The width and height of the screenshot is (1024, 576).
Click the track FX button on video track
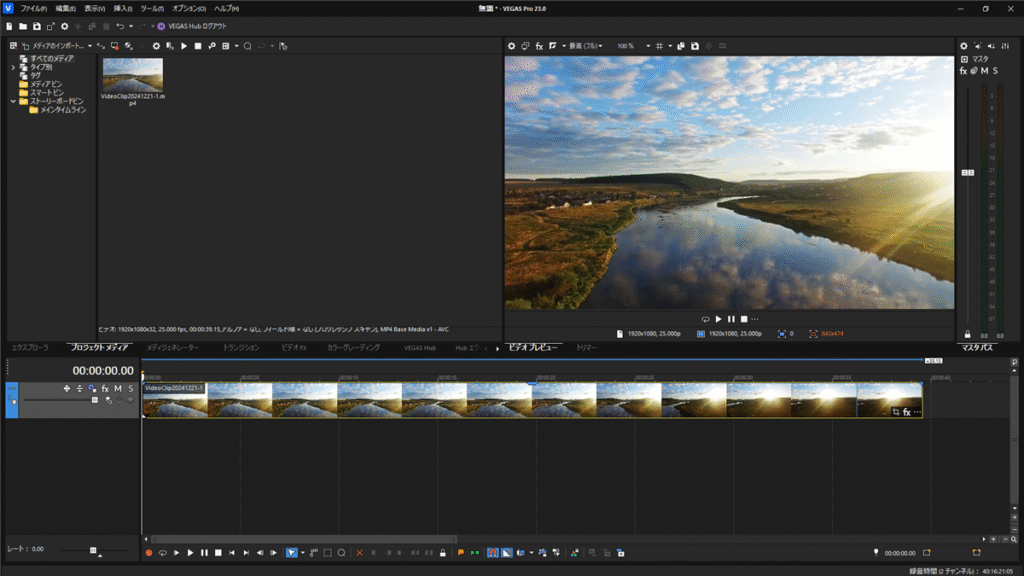(x=105, y=388)
